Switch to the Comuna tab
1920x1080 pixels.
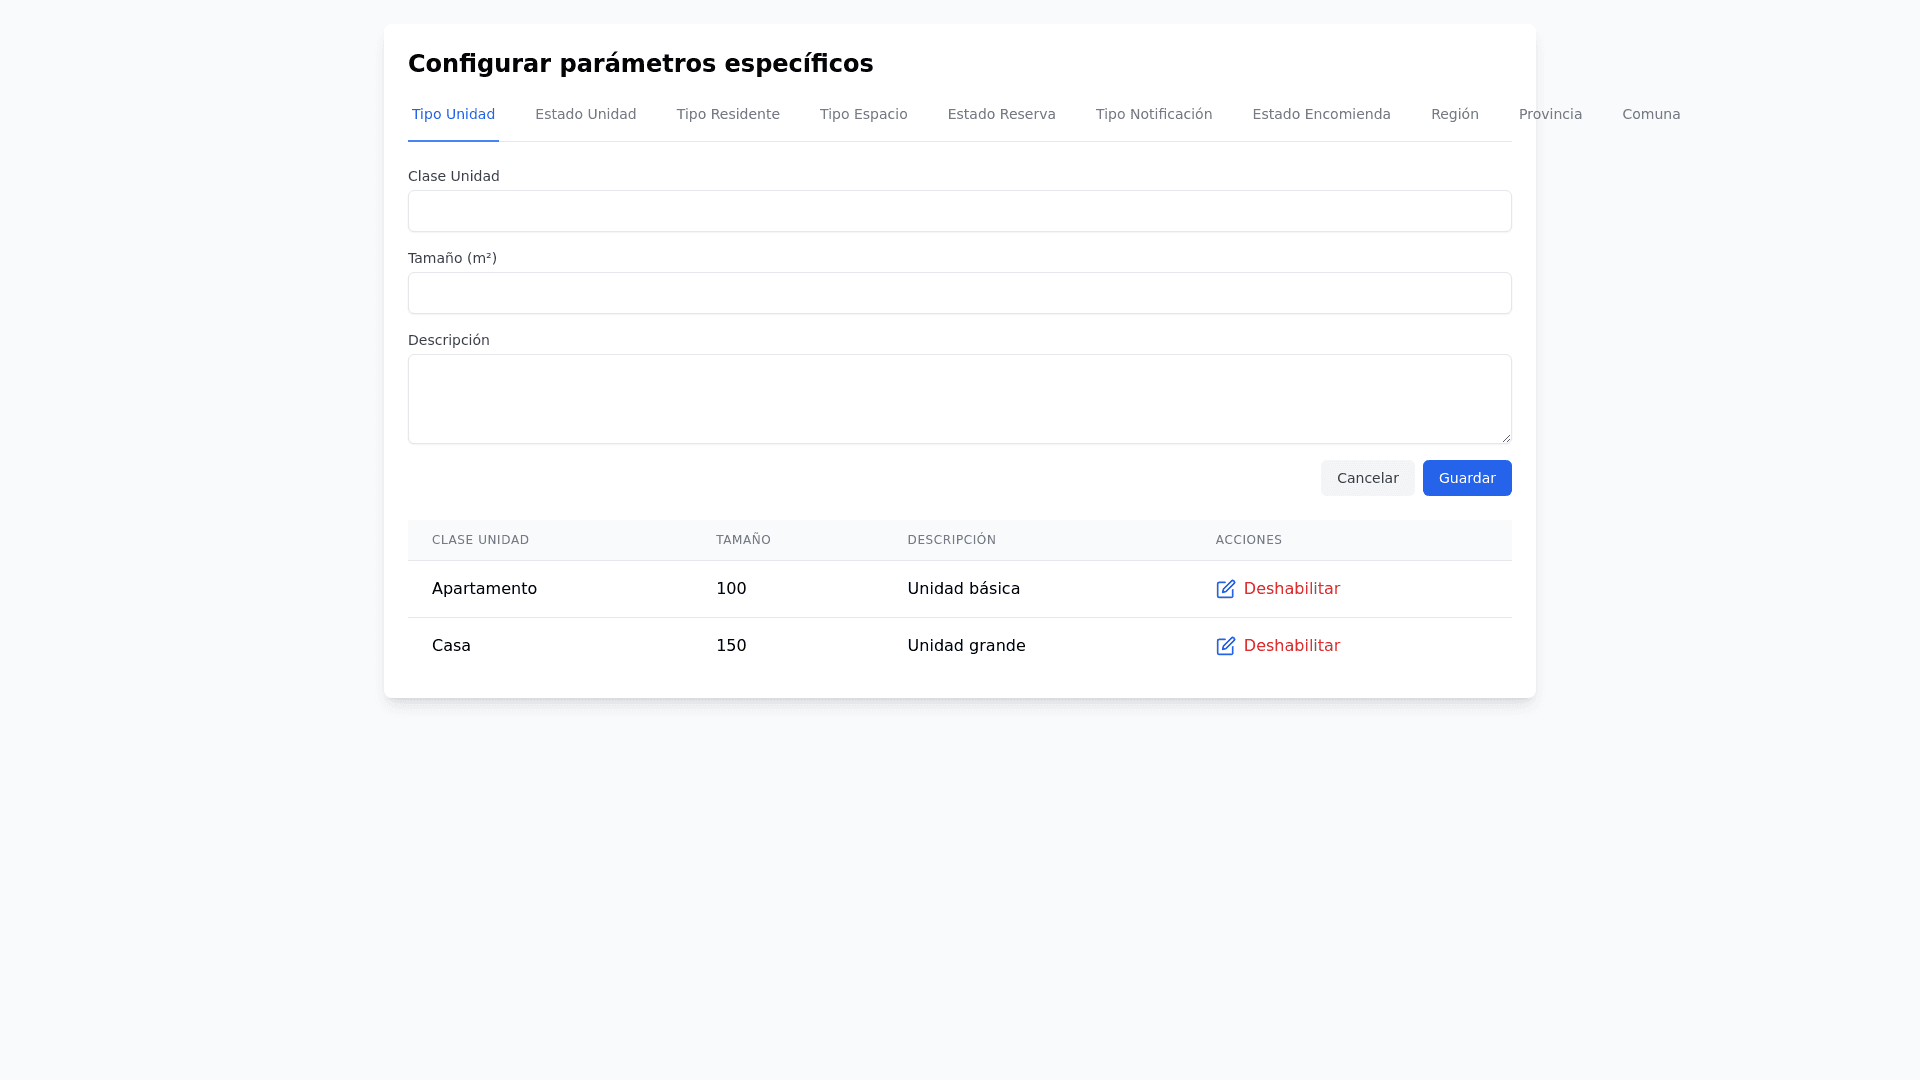(1650, 114)
